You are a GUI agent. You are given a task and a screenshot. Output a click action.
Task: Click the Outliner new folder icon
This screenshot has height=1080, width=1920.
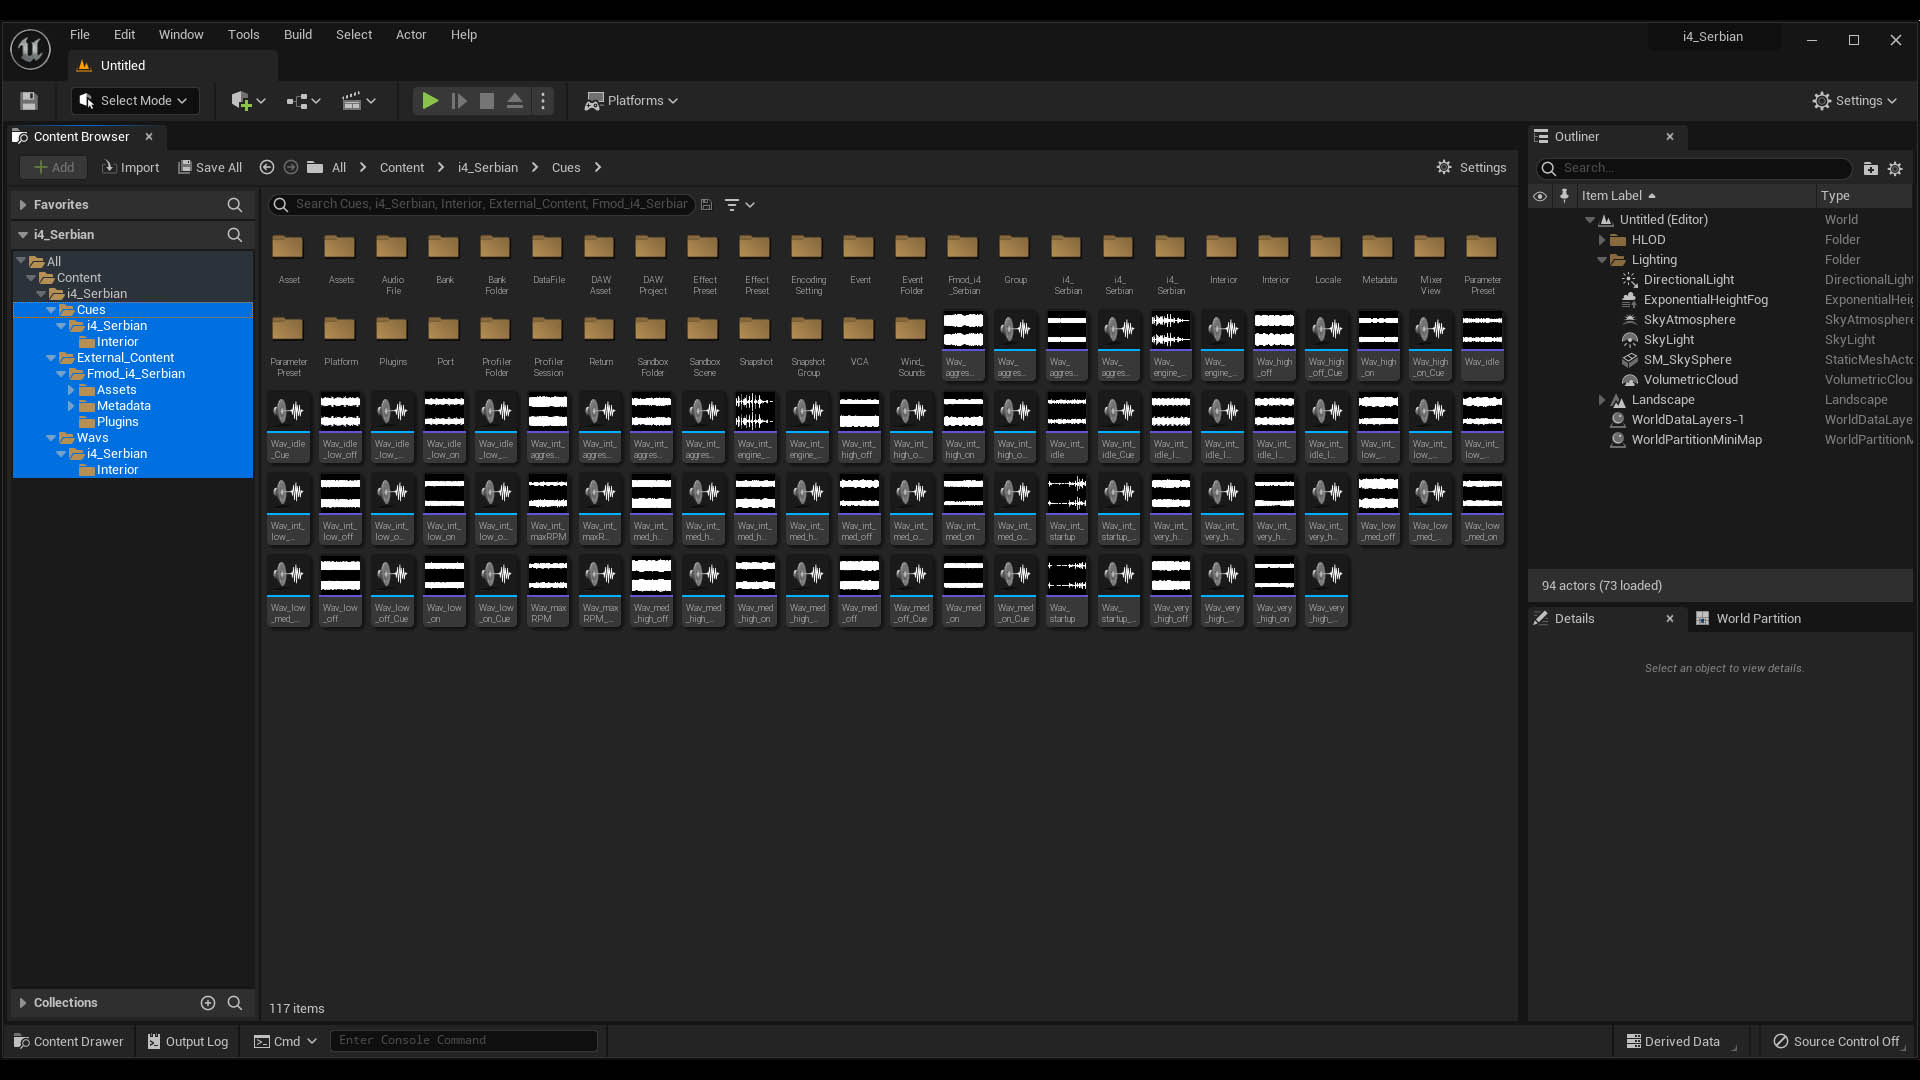(1870, 169)
